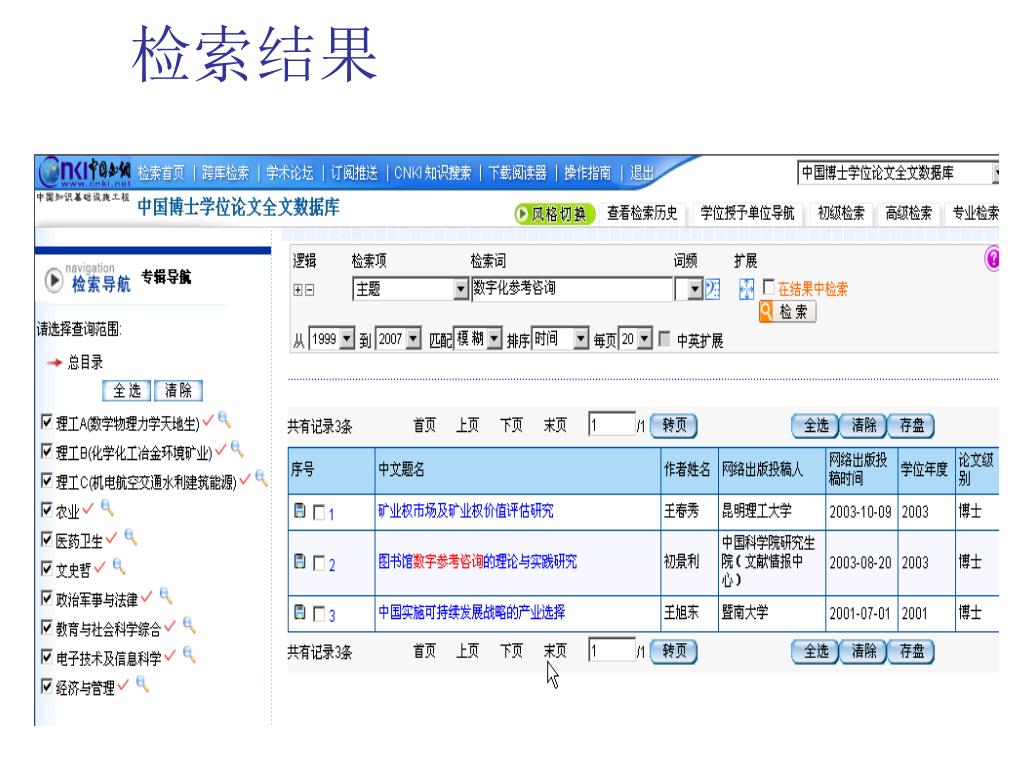Select the checkbox for result row 1

point(319,512)
